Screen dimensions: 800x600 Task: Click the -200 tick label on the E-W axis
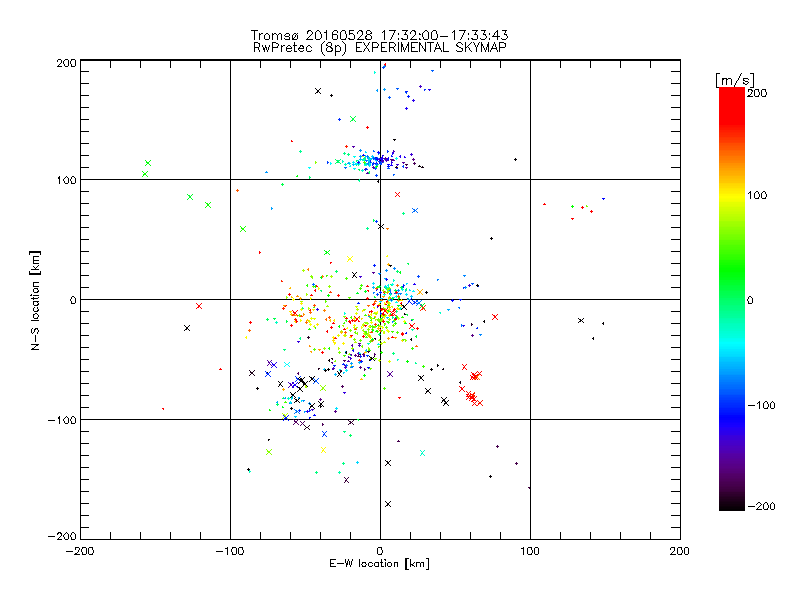tap(80, 551)
